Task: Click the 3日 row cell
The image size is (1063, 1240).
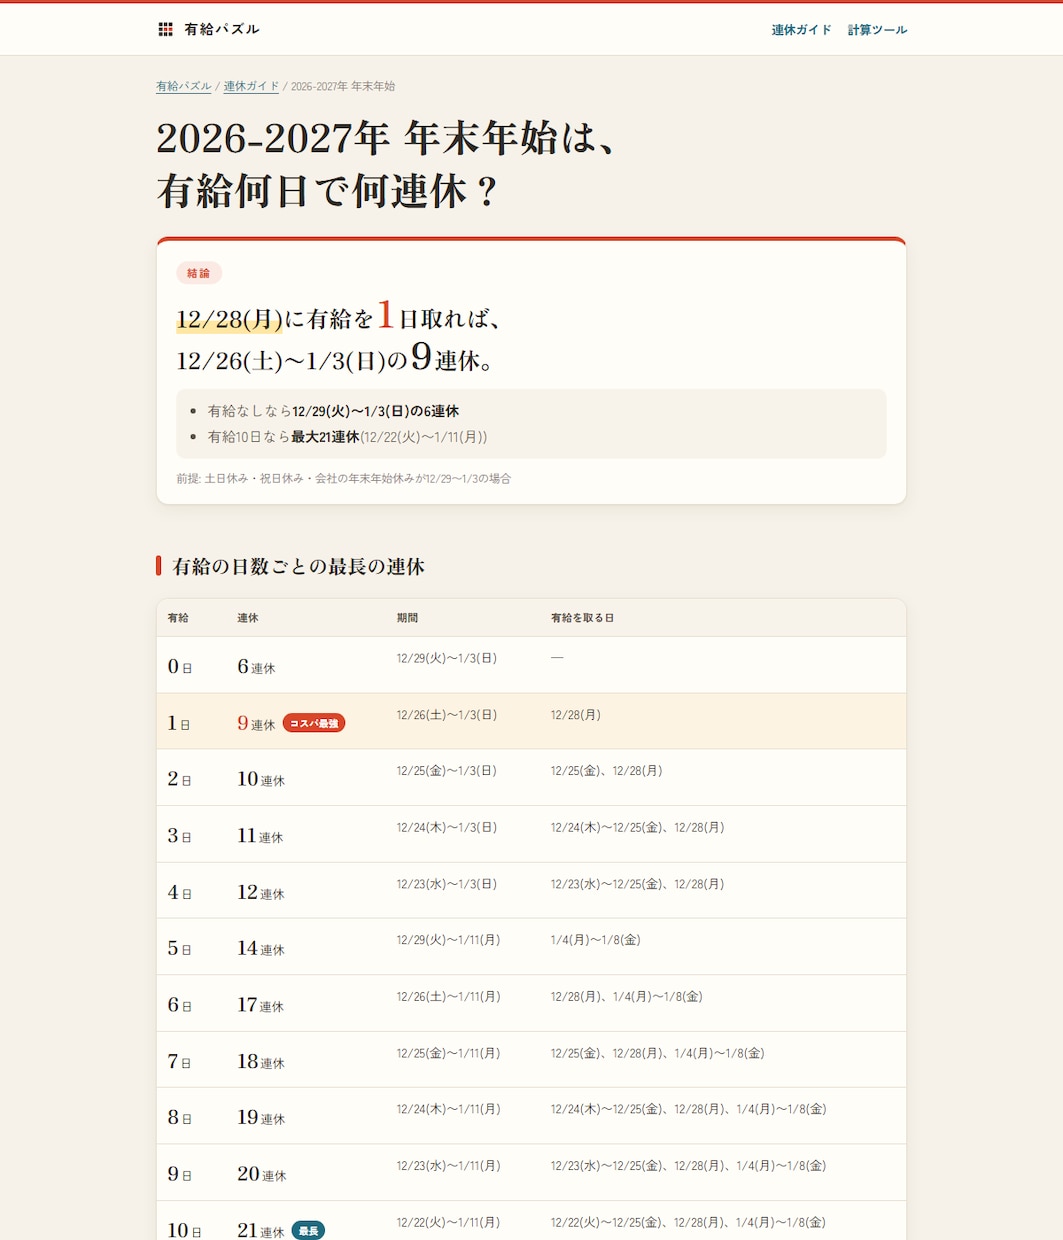Action: 180,836
